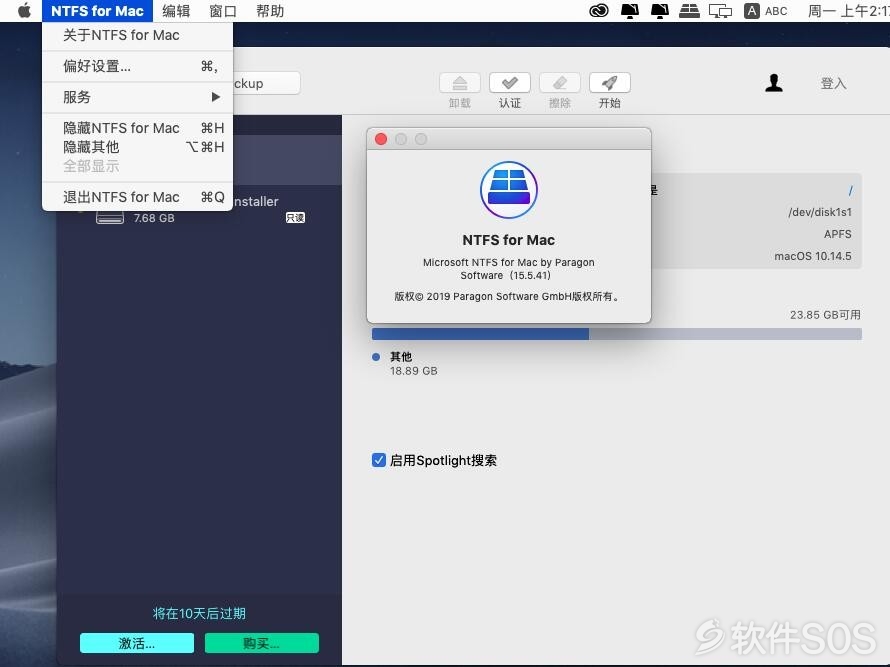Click the Verify checkmark toolbar icon
Image resolution: width=890 pixels, height=667 pixels.
coord(510,83)
